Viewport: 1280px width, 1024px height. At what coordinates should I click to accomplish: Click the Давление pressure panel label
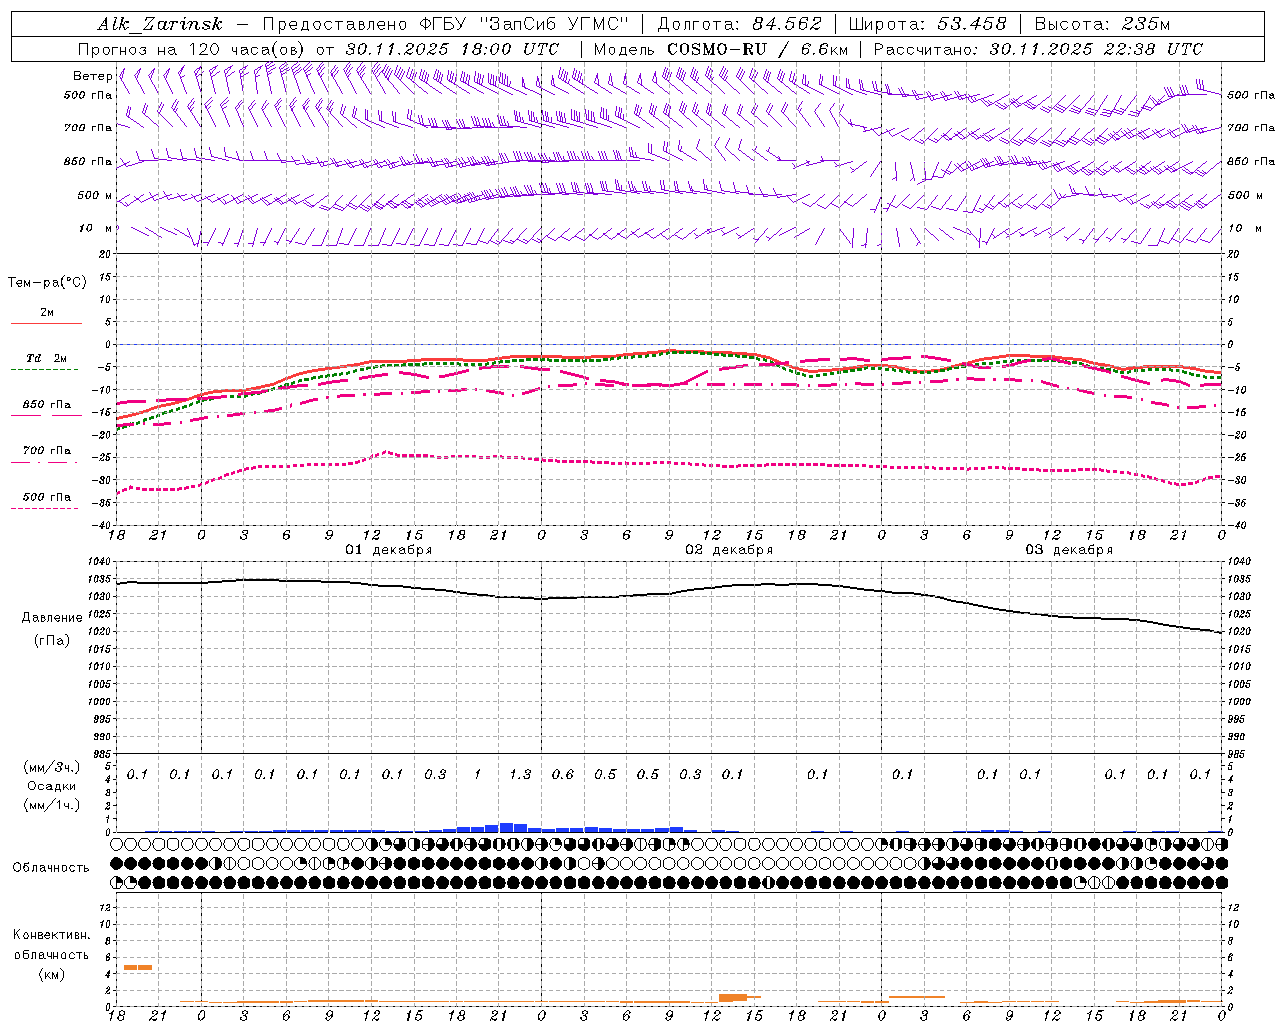click(x=52, y=618)
